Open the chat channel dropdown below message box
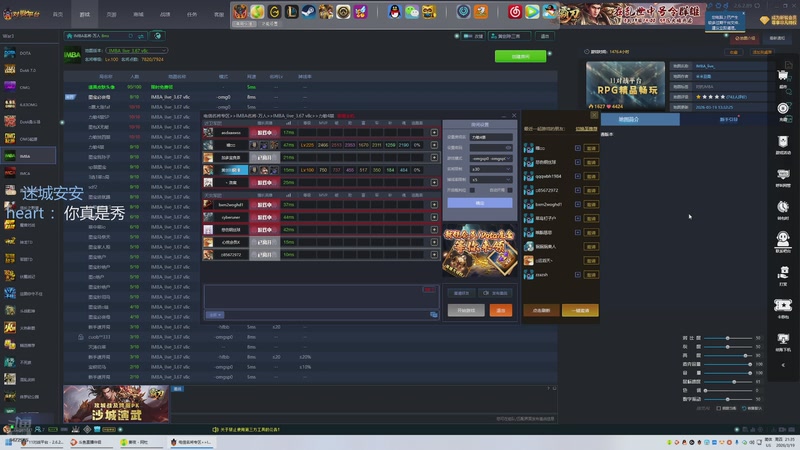The height and width of the screenshot is (450, 800). 214,315
